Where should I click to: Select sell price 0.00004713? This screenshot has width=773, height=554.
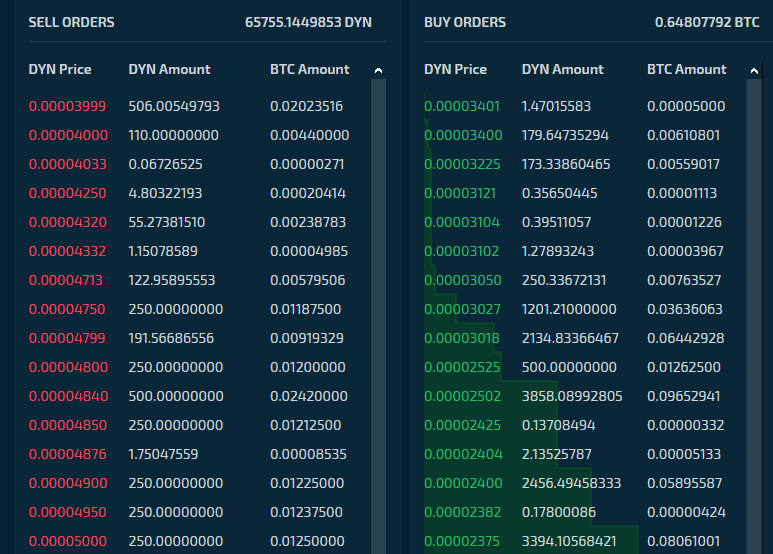(x=66, y=280)
